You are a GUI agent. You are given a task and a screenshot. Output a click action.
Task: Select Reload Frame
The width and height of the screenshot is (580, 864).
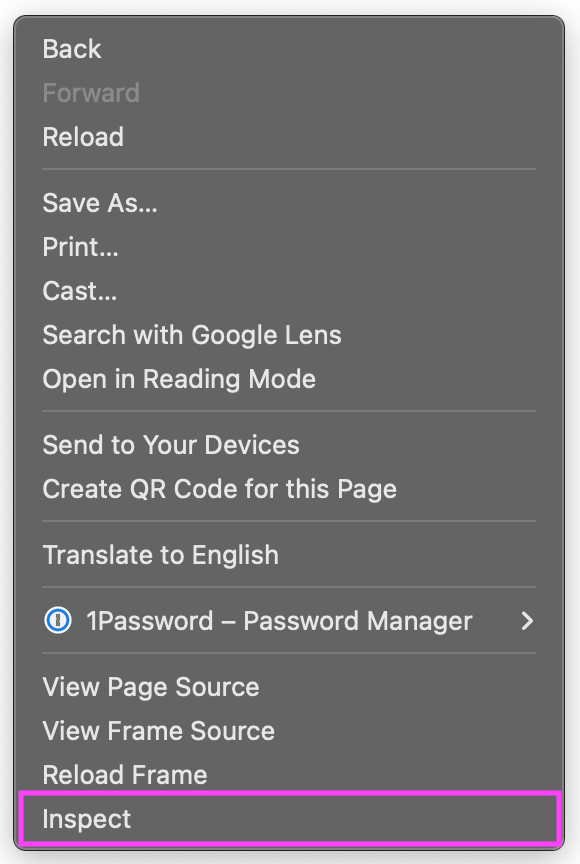point(125,775)
